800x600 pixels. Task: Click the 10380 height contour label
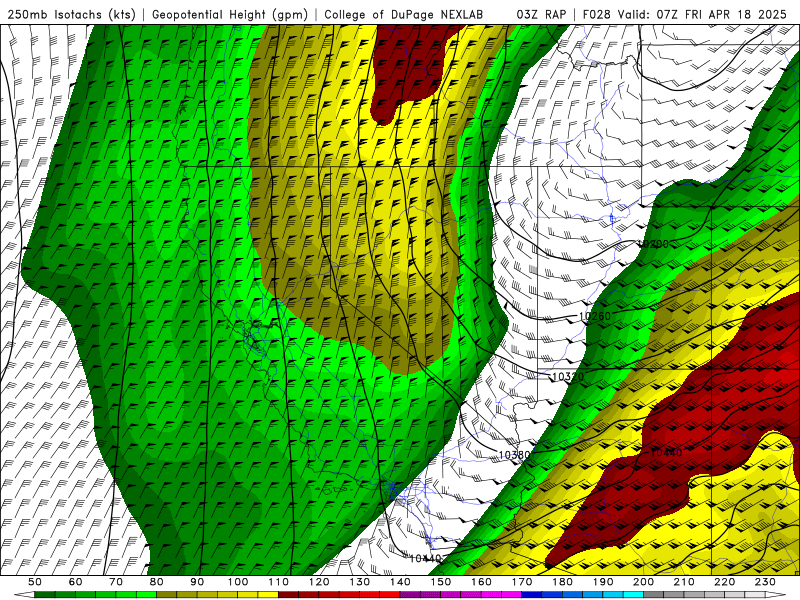(514, 455)
